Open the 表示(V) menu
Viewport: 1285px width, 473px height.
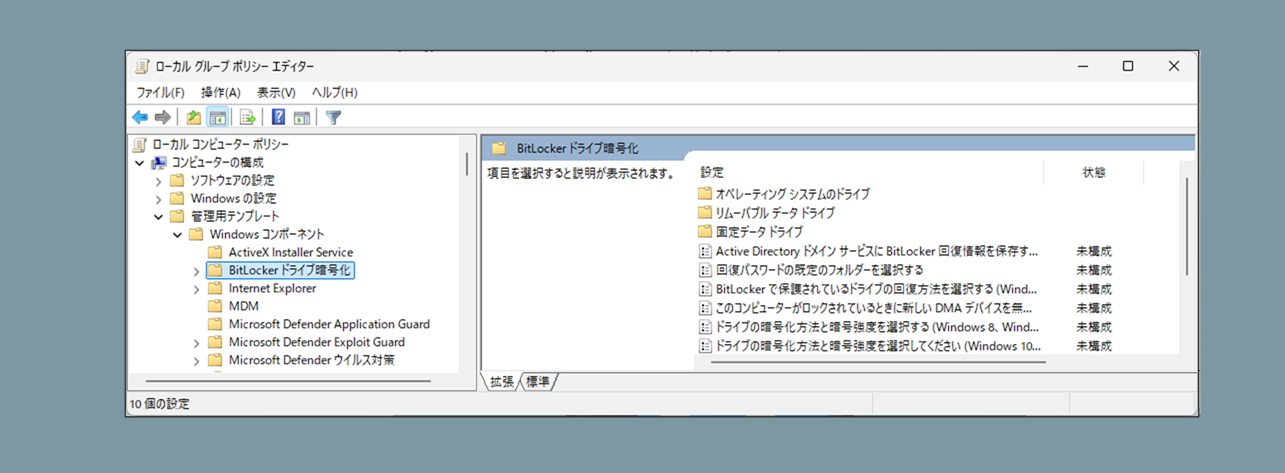(x=276, y=92)
